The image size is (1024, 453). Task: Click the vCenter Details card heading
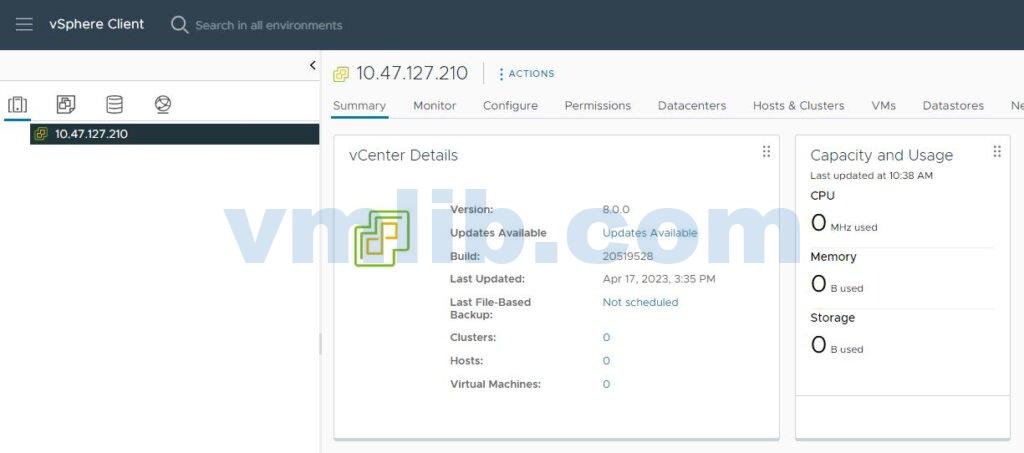(x=404, y=155)
